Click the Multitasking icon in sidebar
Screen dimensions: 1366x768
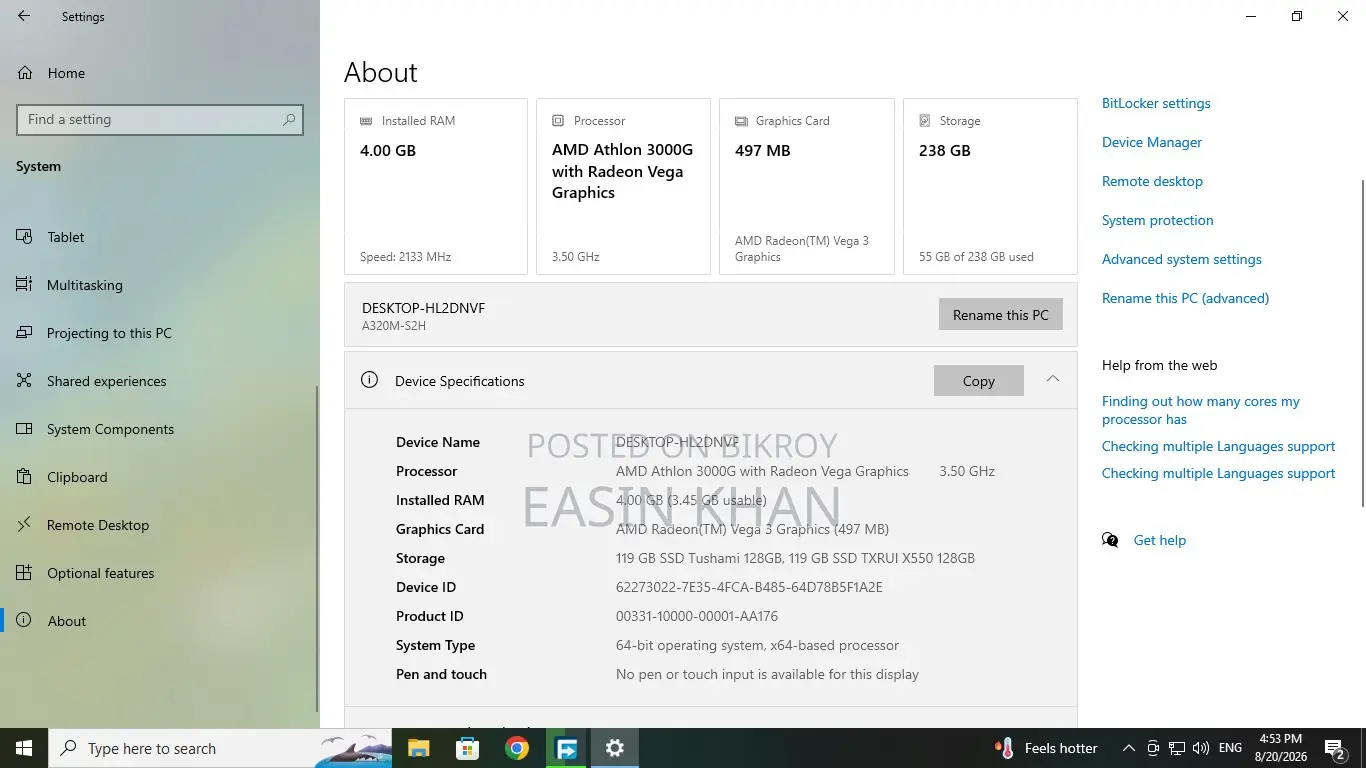25,285
